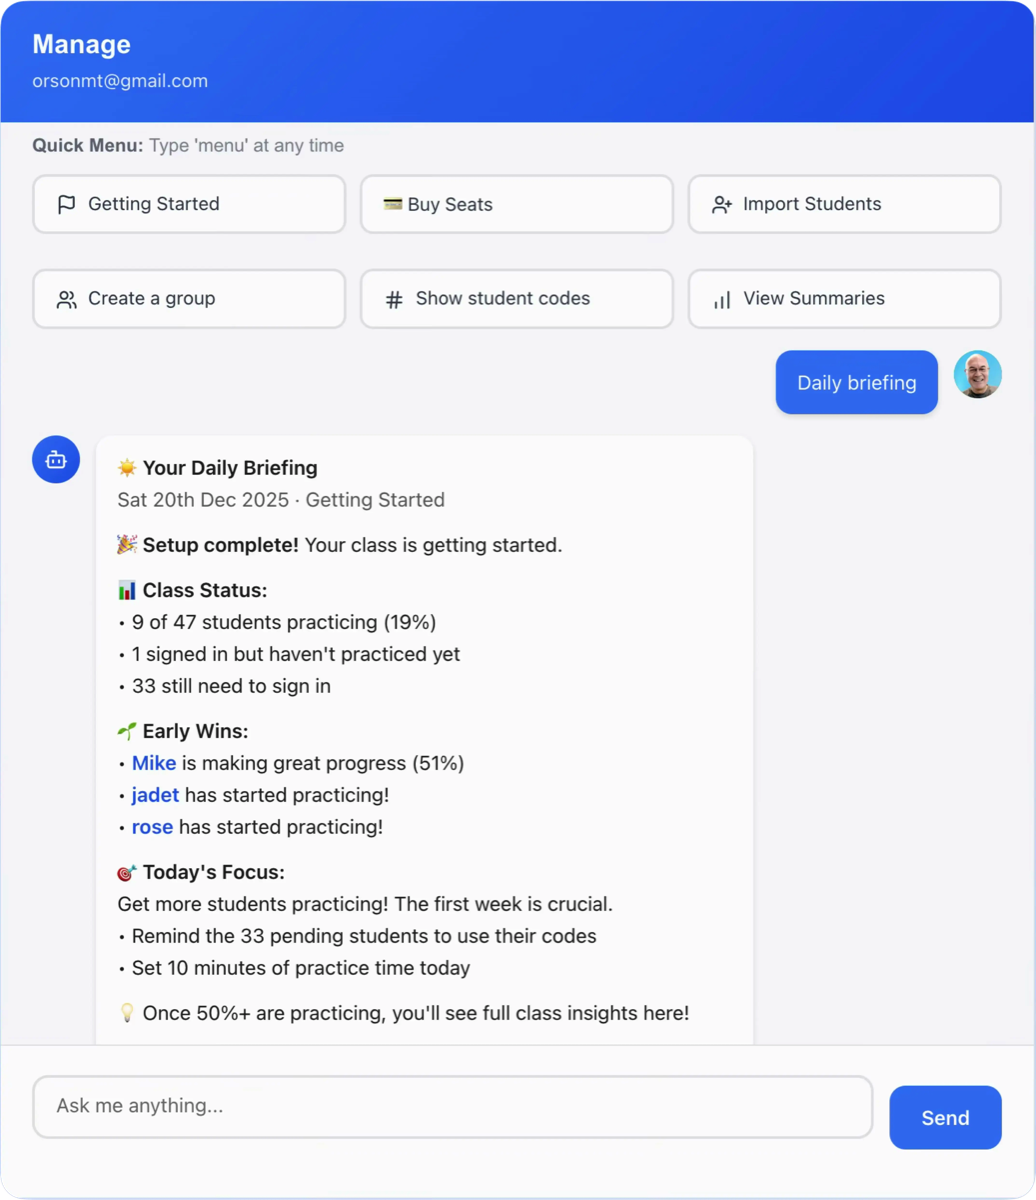Screen dimensions: 1036x1200
Task: Open the jadet student link
Action: 155,795
